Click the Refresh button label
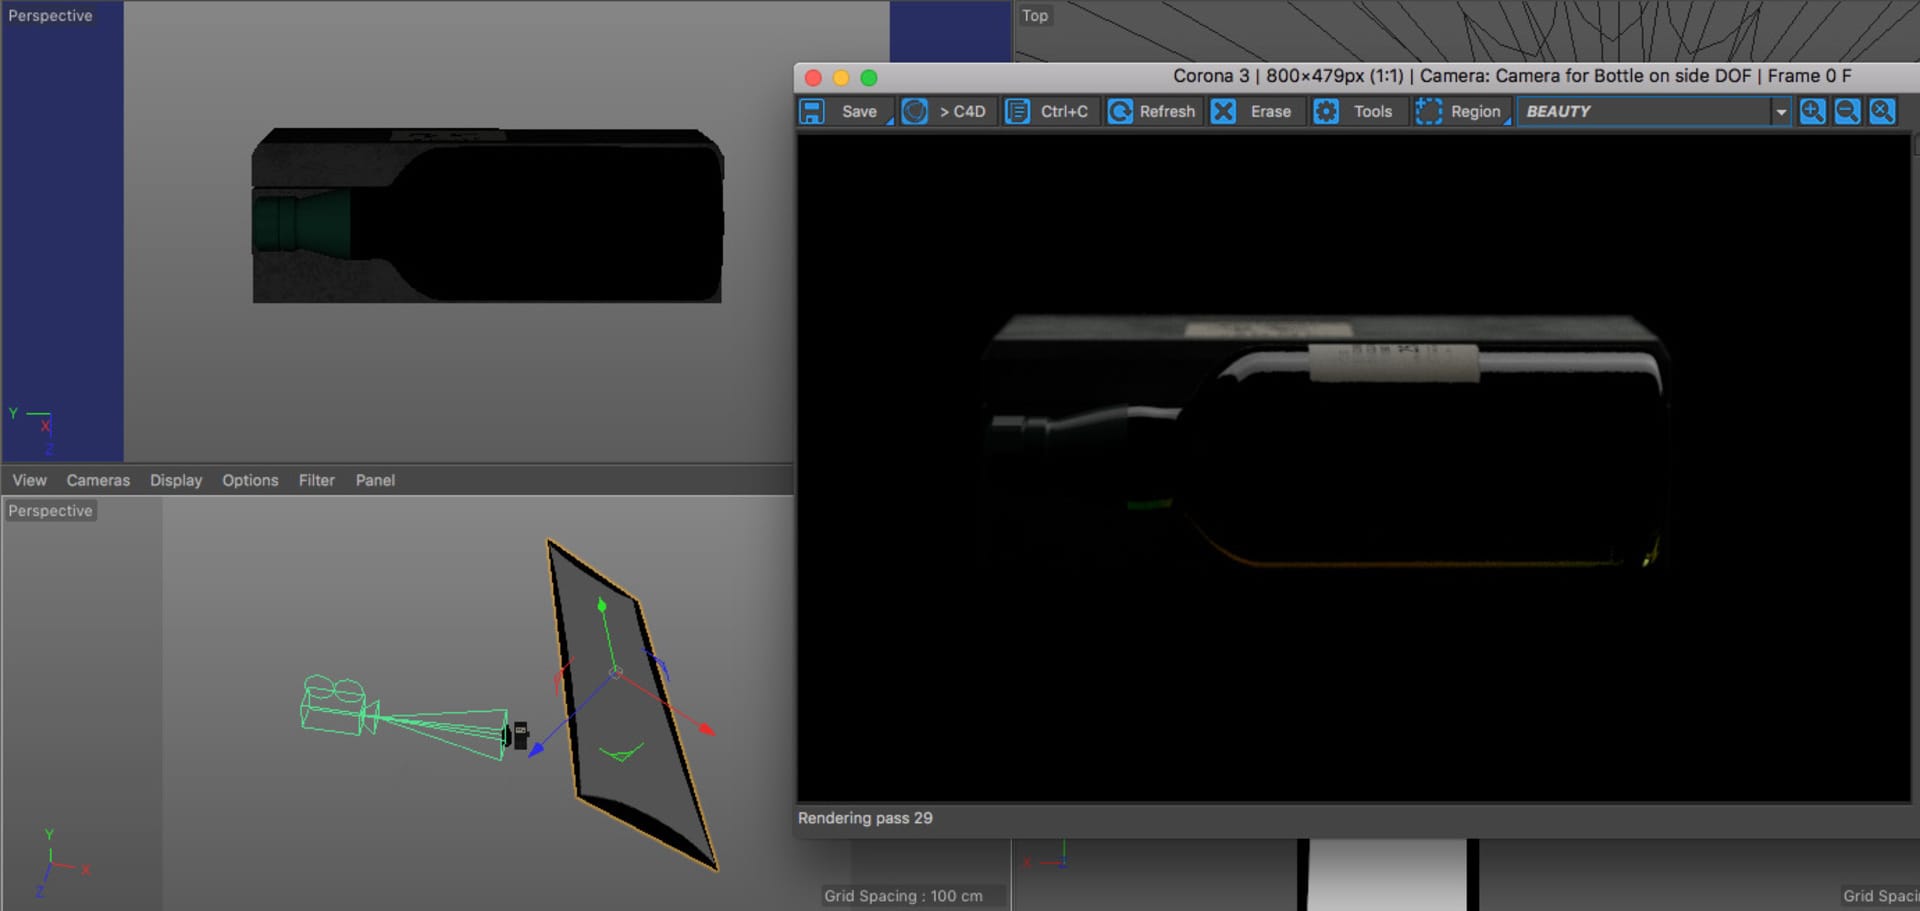 coord(1167,111)
